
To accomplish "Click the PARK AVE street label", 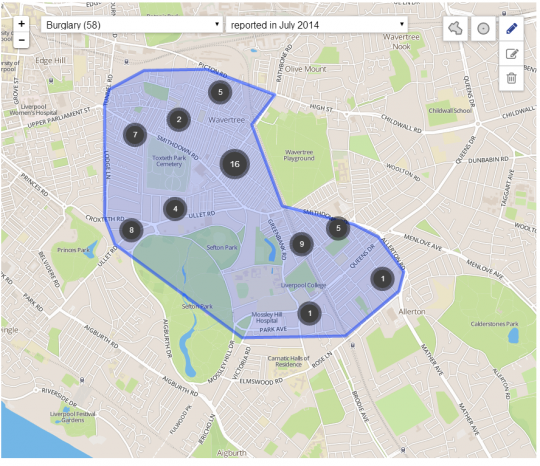I will (x=273, y=330).
